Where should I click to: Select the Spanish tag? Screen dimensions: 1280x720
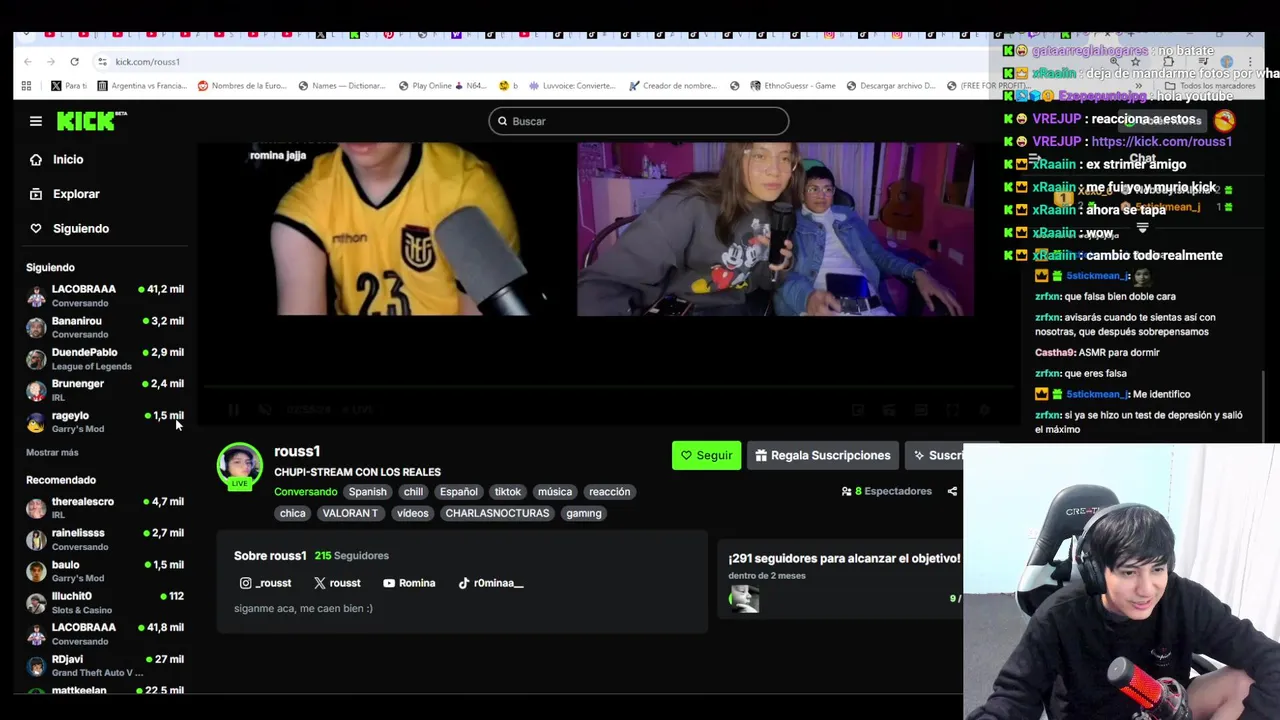[x=367, y=492]
